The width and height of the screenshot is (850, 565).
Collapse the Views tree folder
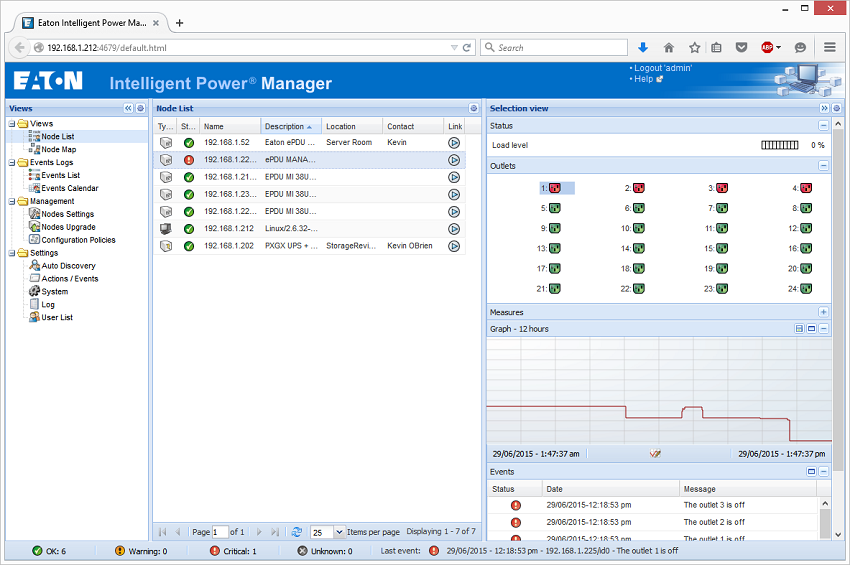coord(12,124)
